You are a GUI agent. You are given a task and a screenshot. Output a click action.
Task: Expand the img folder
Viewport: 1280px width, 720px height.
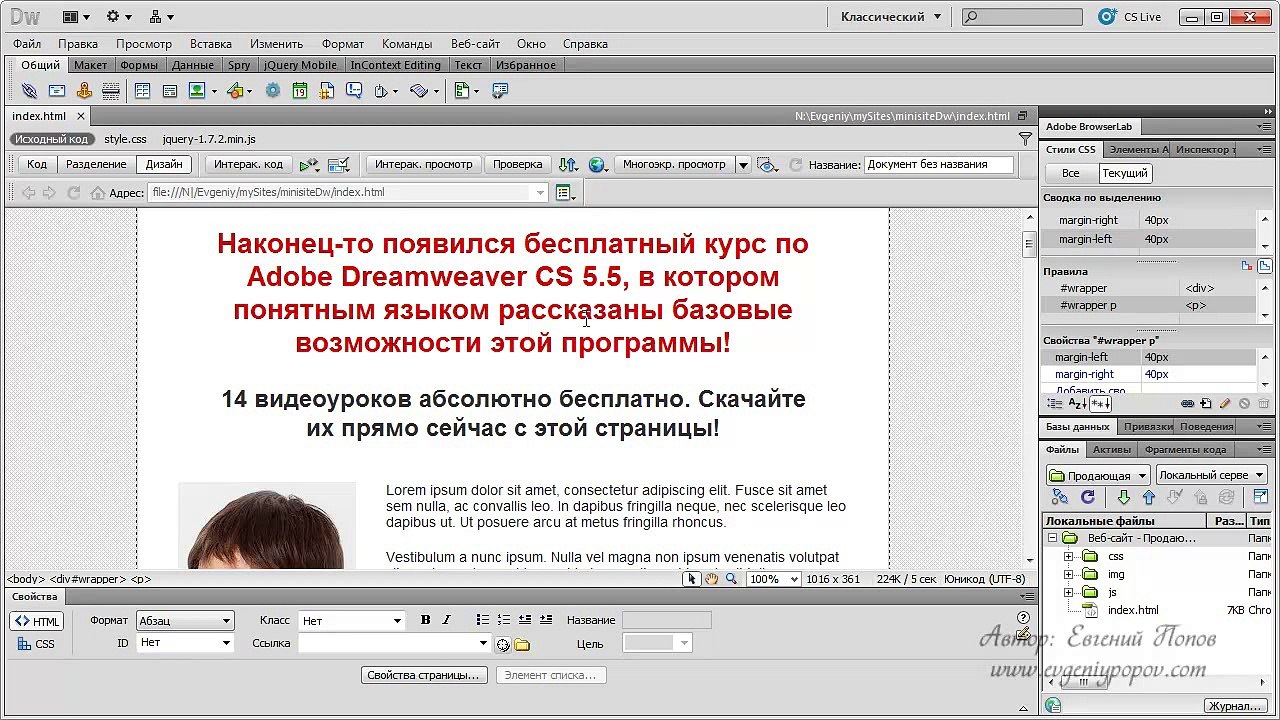tap(1068, 575)
